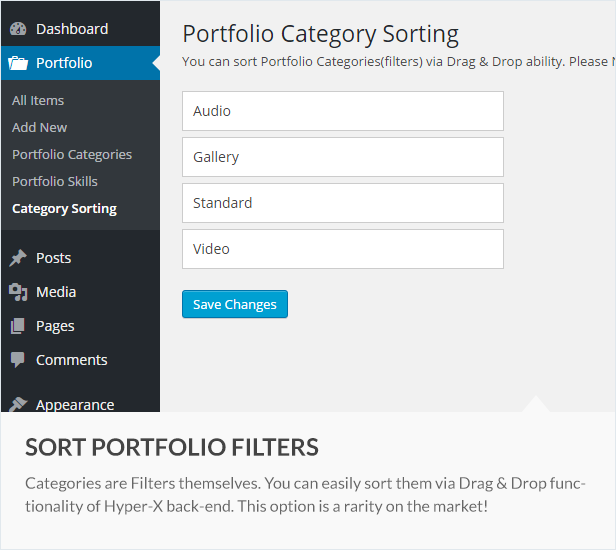Screen dimensions: 616x550
Task: Select the Gallery category row
Action: (342, 157)
